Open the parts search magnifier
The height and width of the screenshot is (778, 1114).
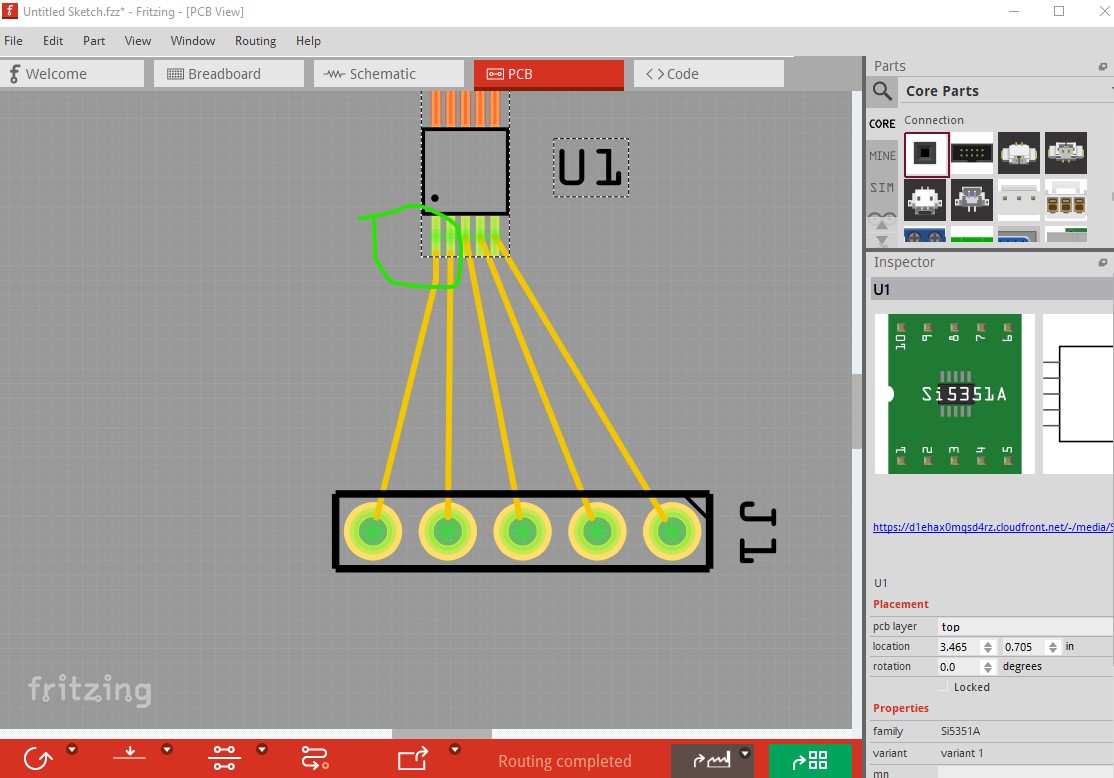tap(882, 91)
